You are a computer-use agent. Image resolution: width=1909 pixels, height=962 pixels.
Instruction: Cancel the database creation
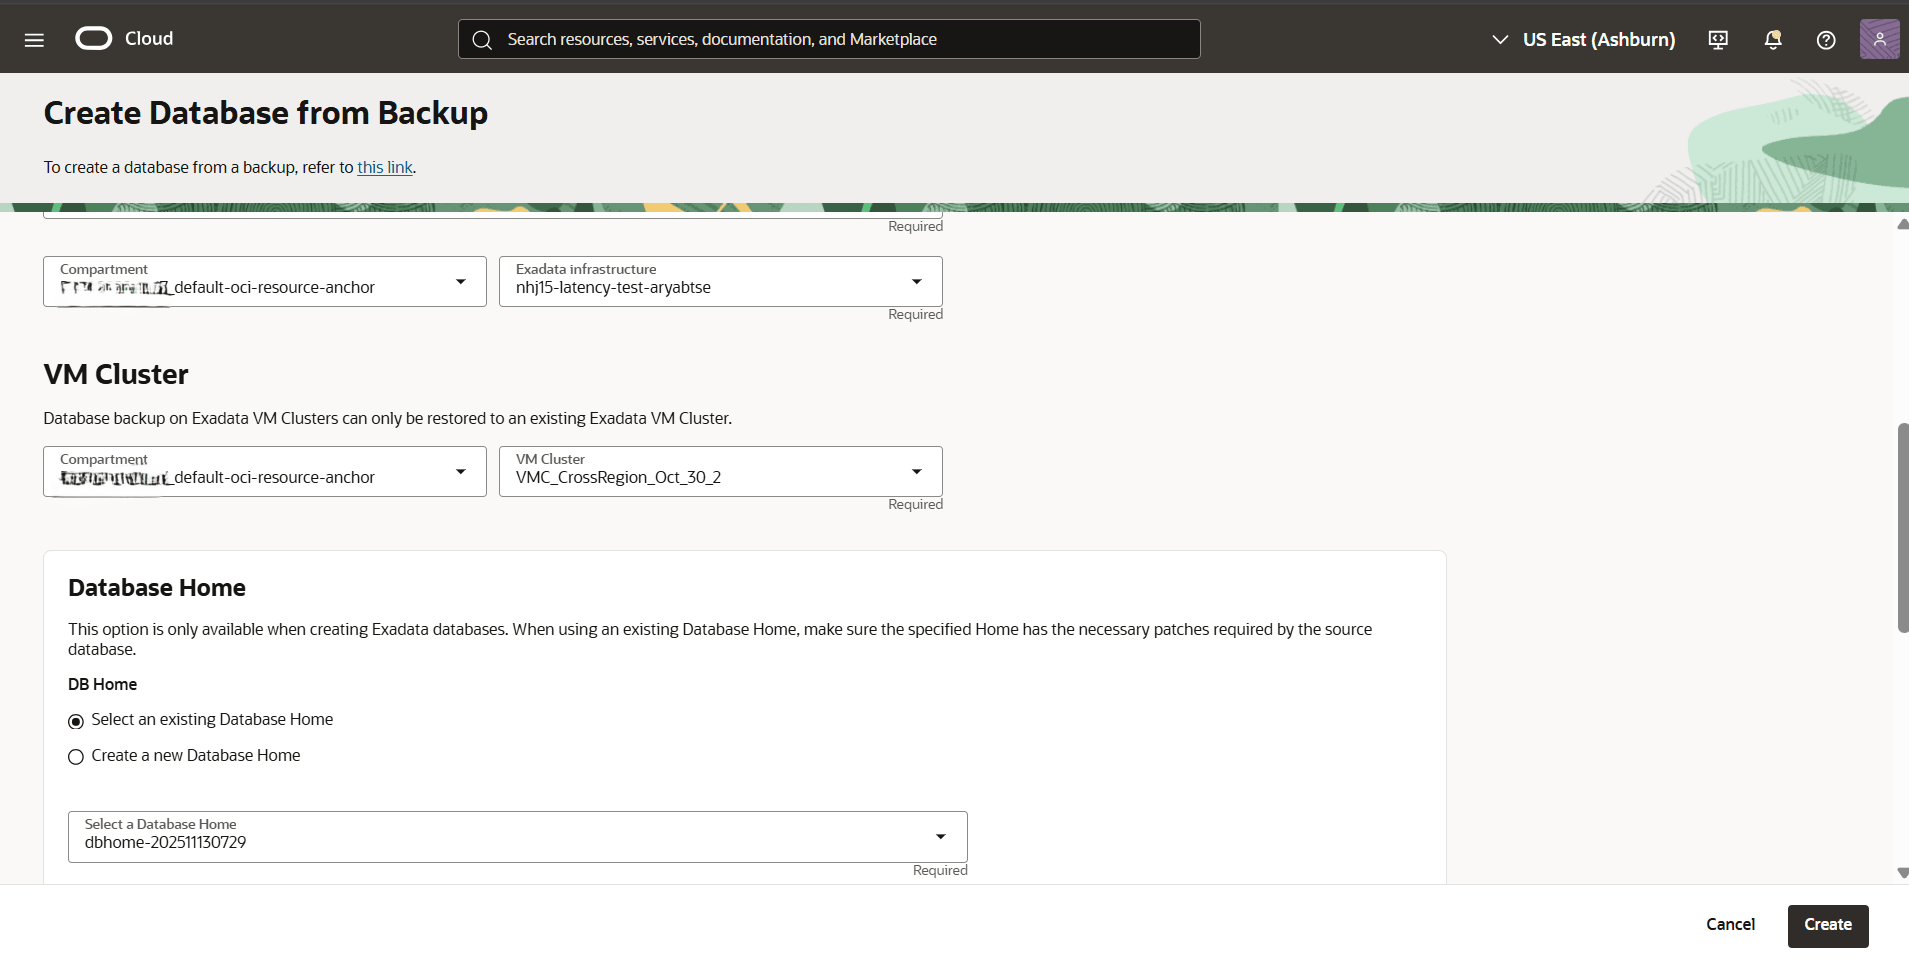1730,925
